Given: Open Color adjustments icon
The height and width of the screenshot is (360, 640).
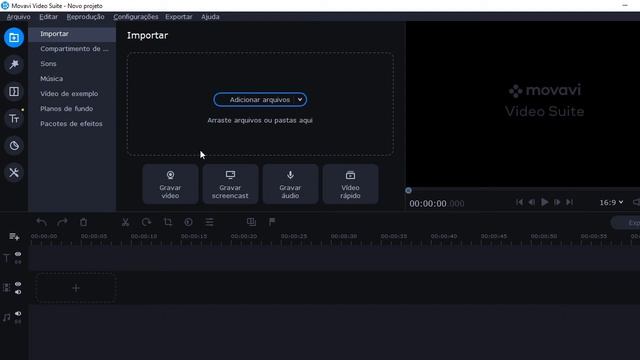Looking at the screenshot, I should tap(188, 222).
